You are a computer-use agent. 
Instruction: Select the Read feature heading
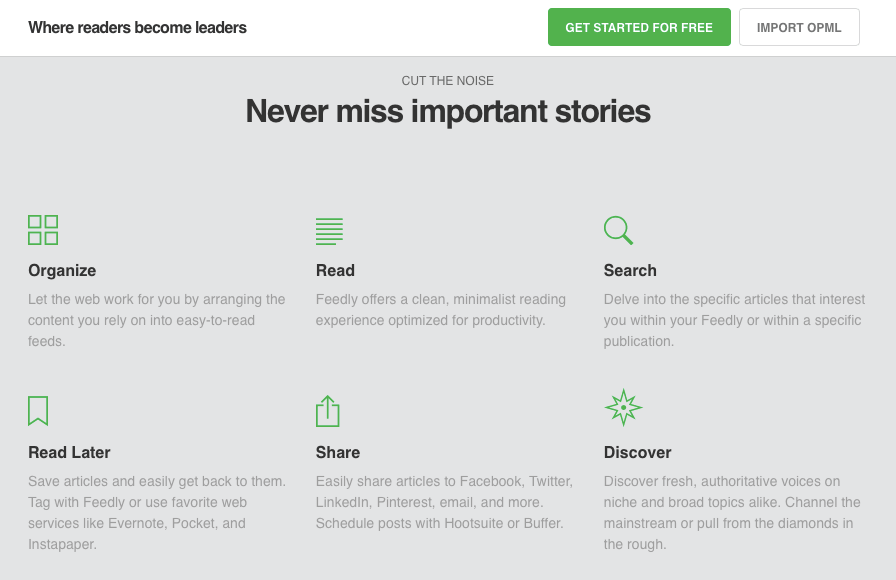click(335, 270)
